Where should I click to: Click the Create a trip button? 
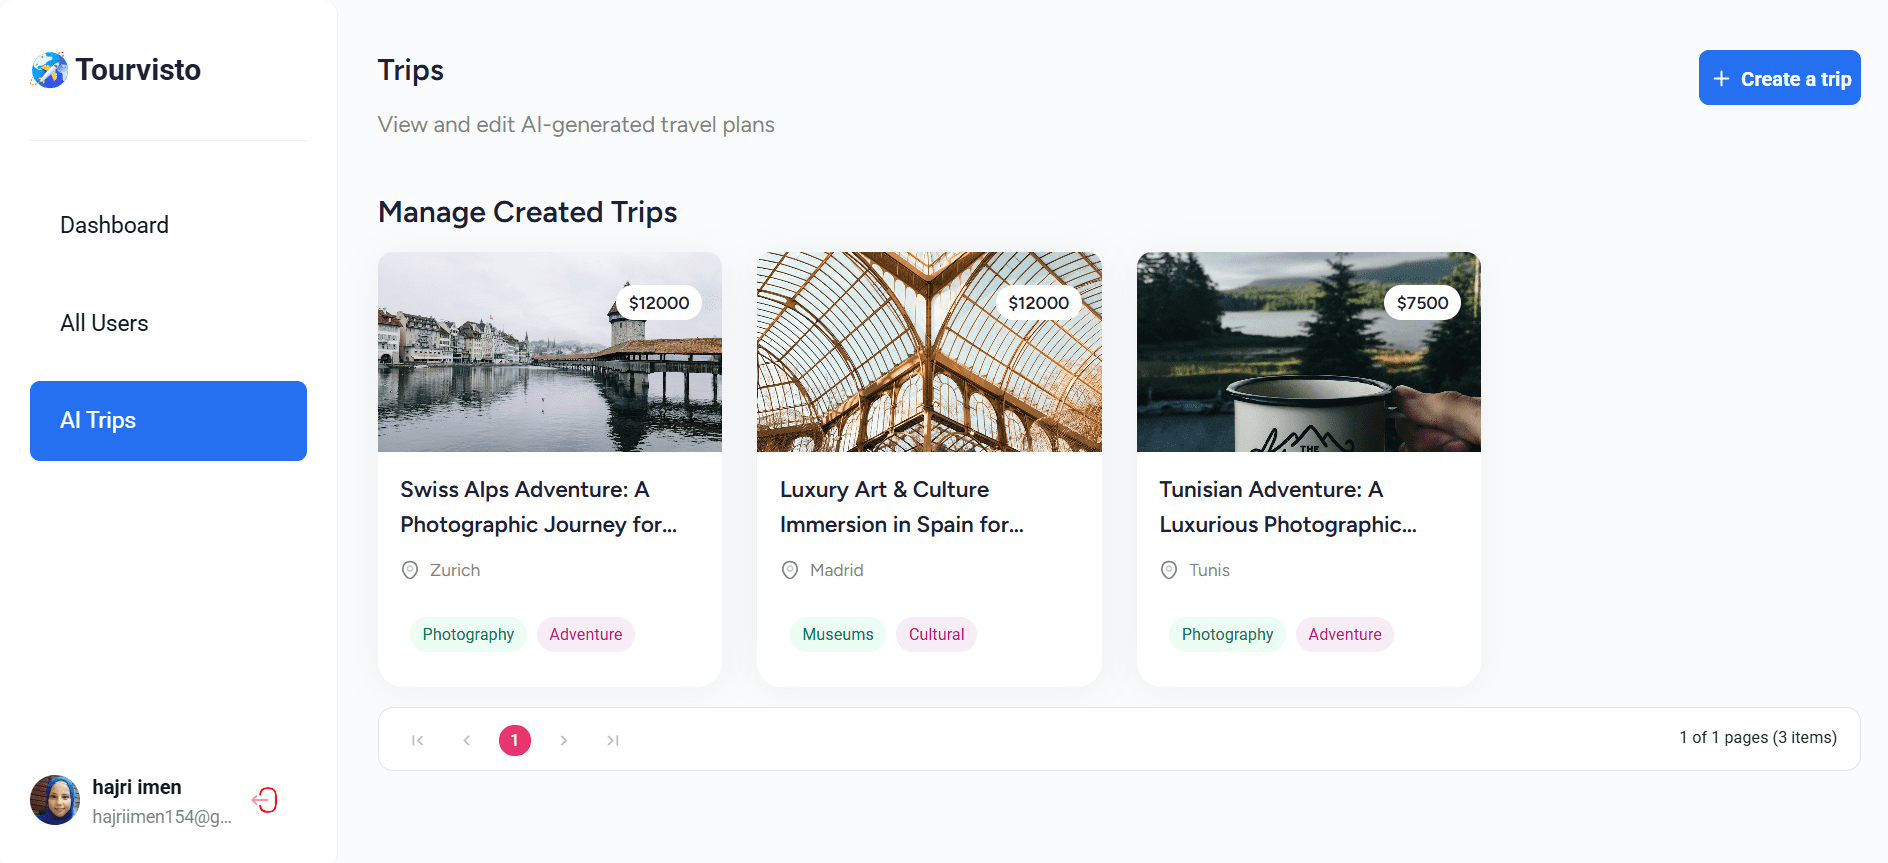tap(1779, 78)
